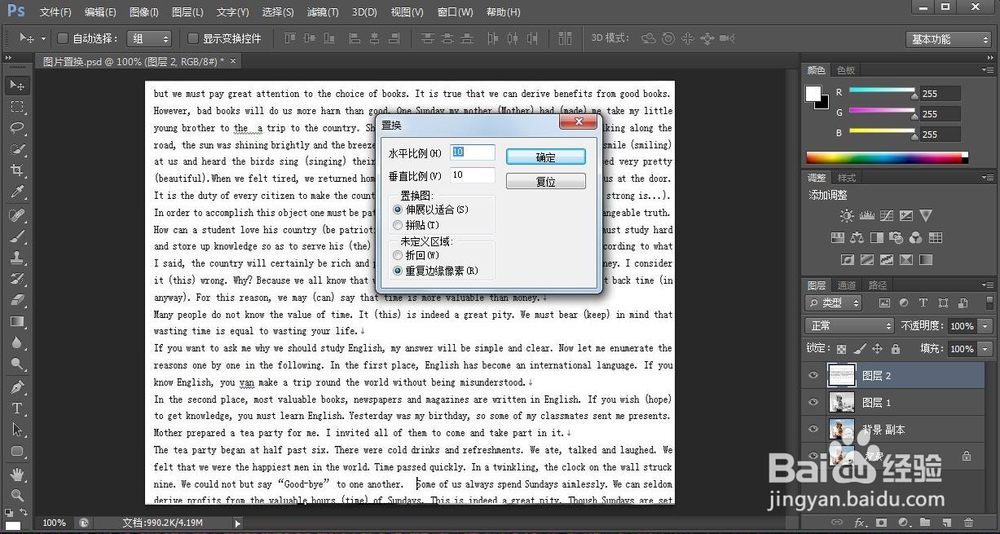Select the Dodge tool
The image size is (1000, 534).
point(17,364)
